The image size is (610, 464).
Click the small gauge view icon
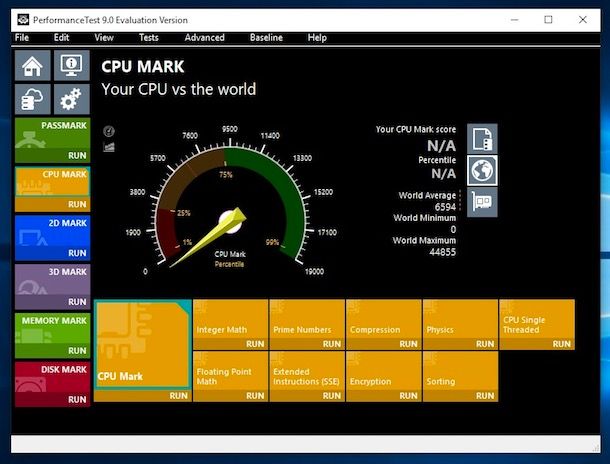(109, 131)
